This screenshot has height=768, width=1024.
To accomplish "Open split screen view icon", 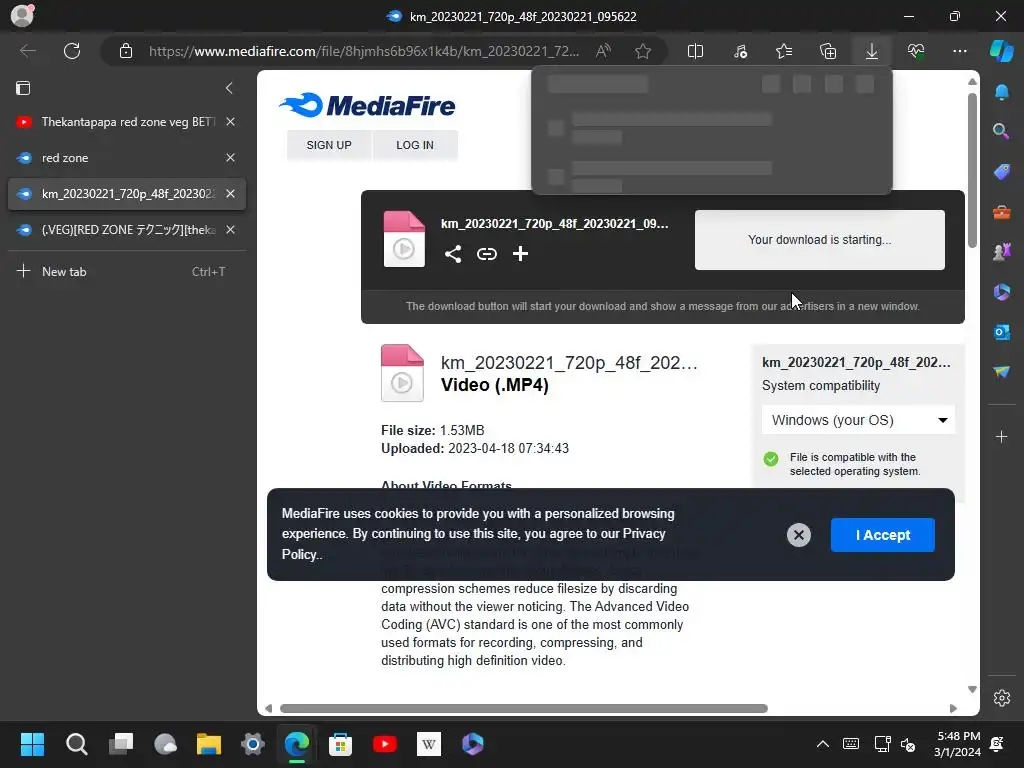I will tap(696, 51).
